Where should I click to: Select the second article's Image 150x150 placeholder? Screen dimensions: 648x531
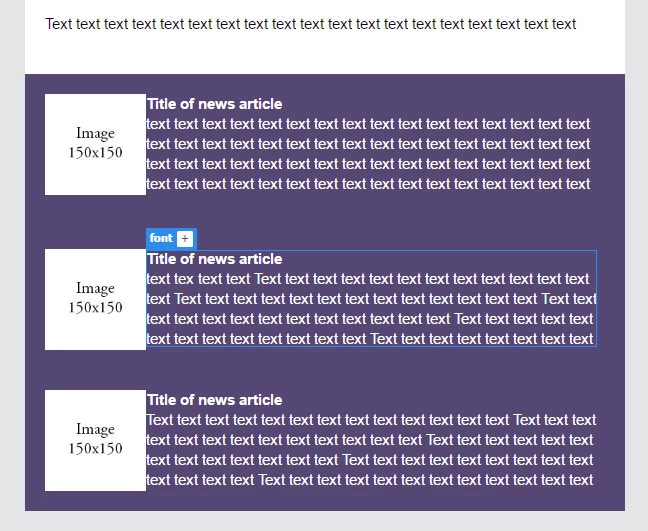(x=95, y=299)
